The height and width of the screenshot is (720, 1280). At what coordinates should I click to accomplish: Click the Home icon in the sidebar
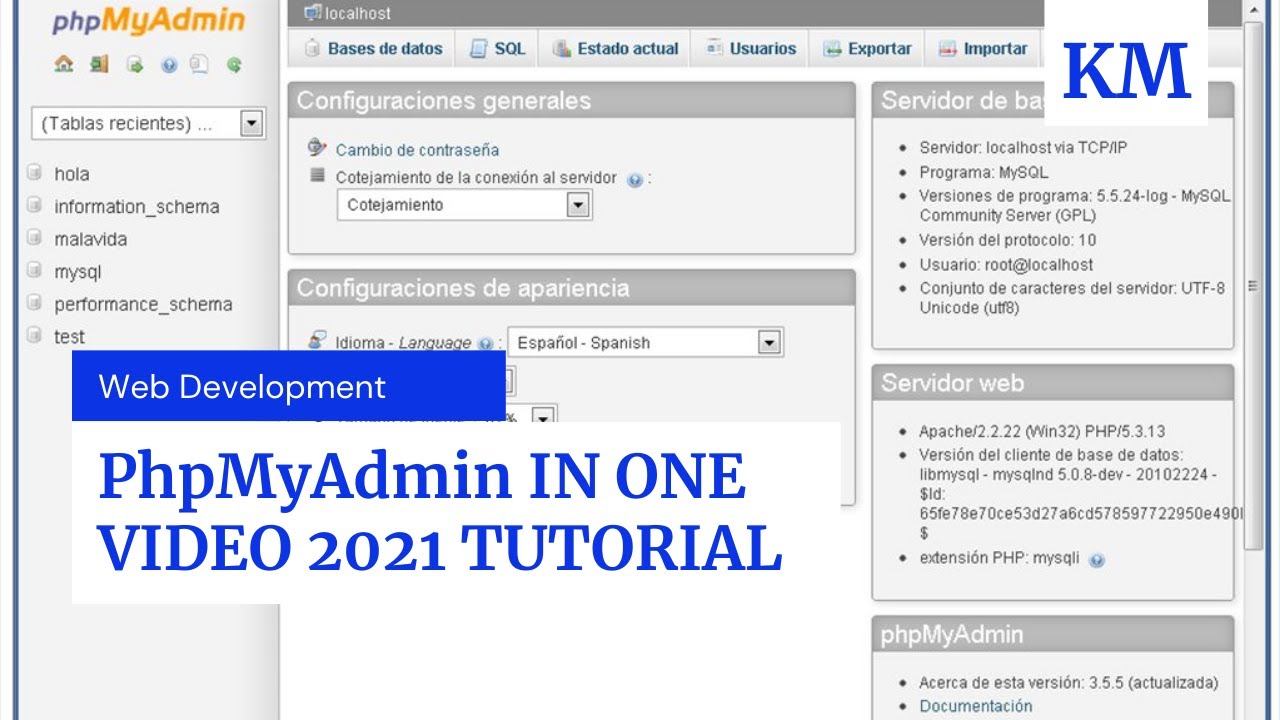64,64
